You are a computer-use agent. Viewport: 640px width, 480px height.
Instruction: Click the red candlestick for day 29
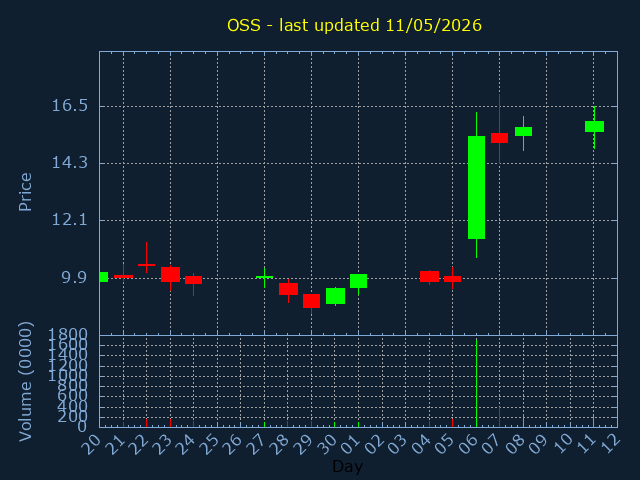pyautogui.click(x=311, y=301)
